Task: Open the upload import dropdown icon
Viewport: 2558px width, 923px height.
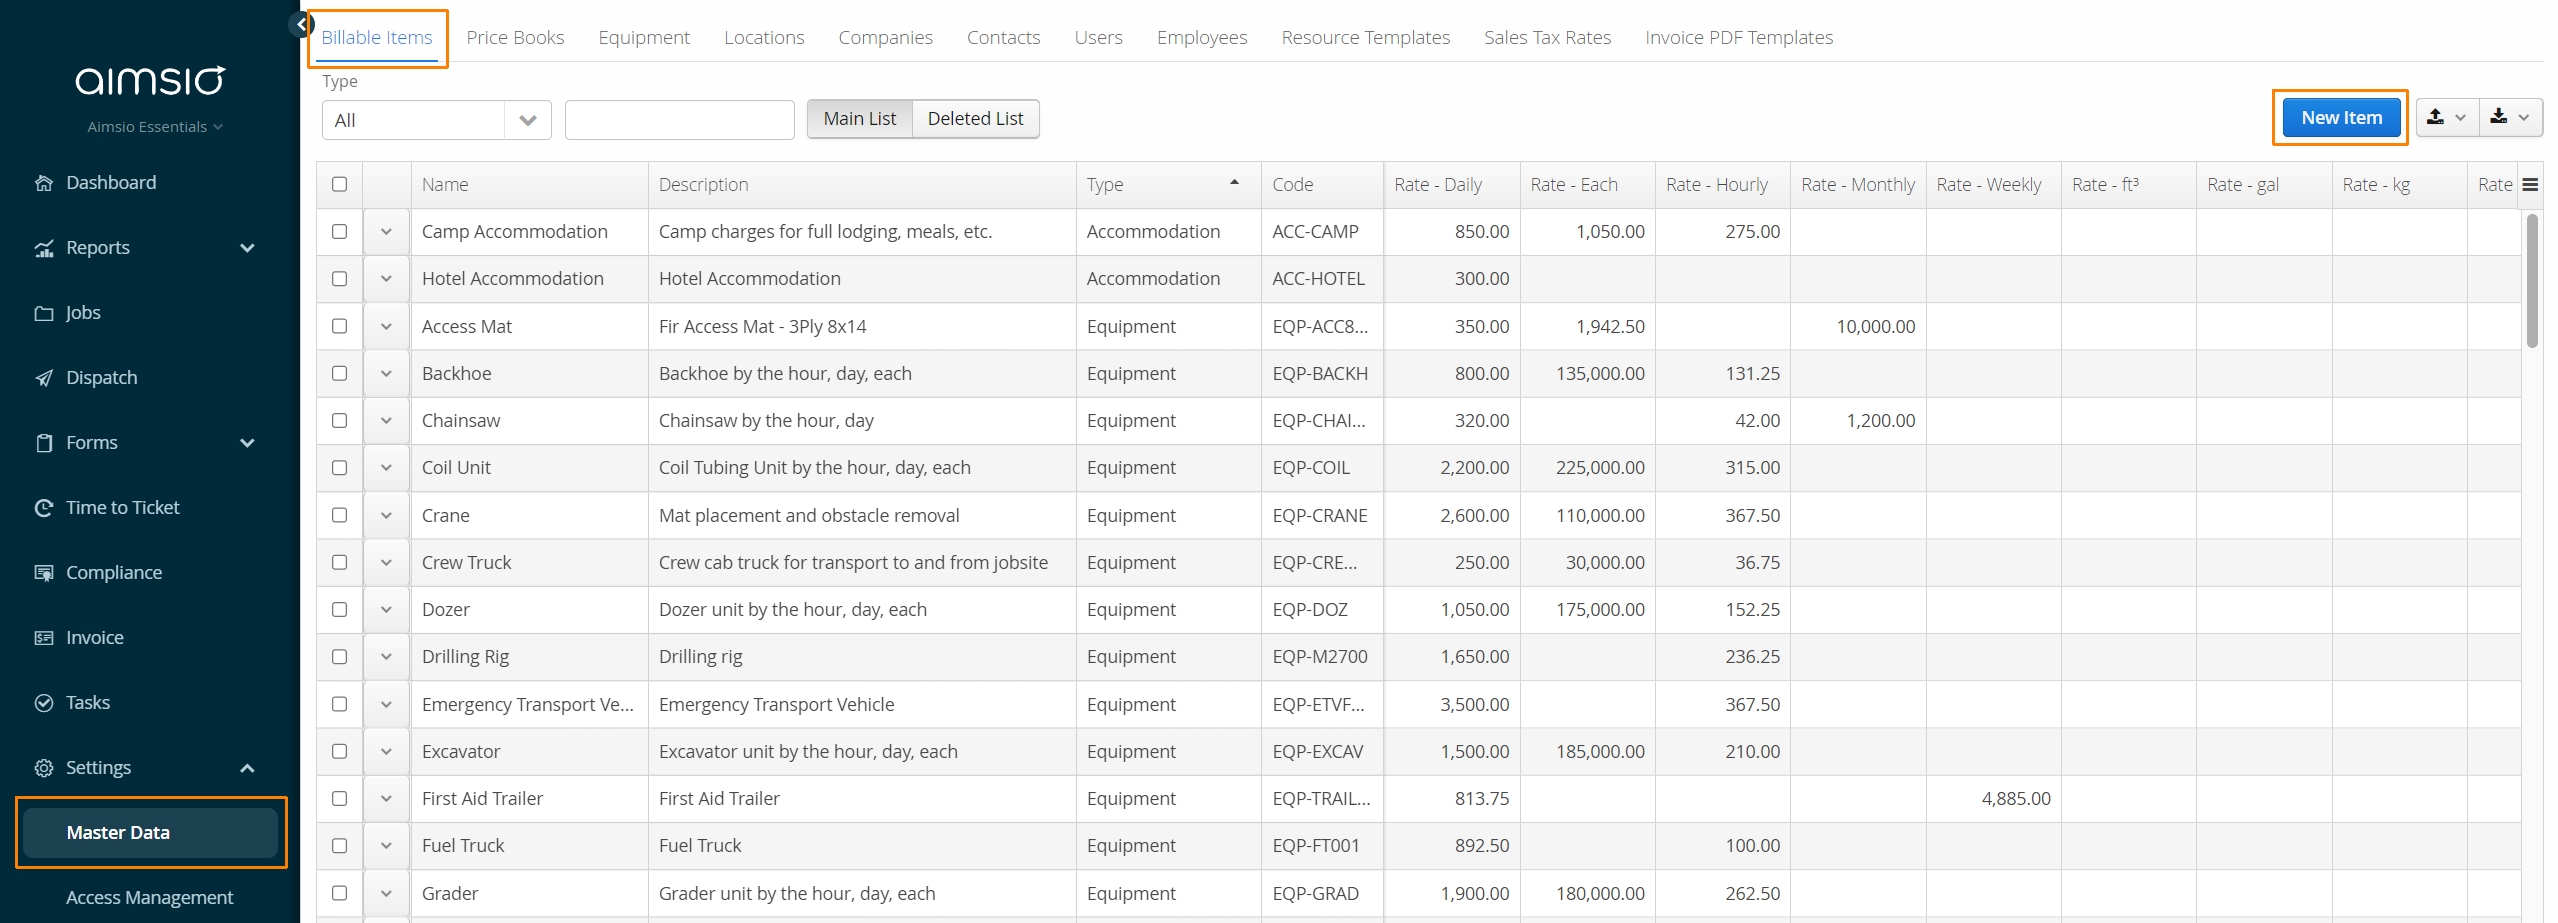Action: tap(2446, 118)
